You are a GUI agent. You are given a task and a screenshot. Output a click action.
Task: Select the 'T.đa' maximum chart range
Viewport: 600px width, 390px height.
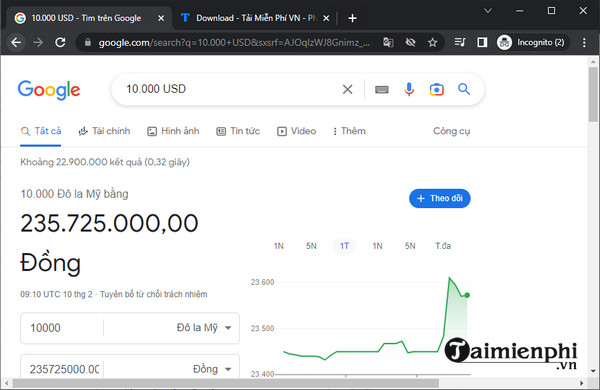(x=443, y=246)
